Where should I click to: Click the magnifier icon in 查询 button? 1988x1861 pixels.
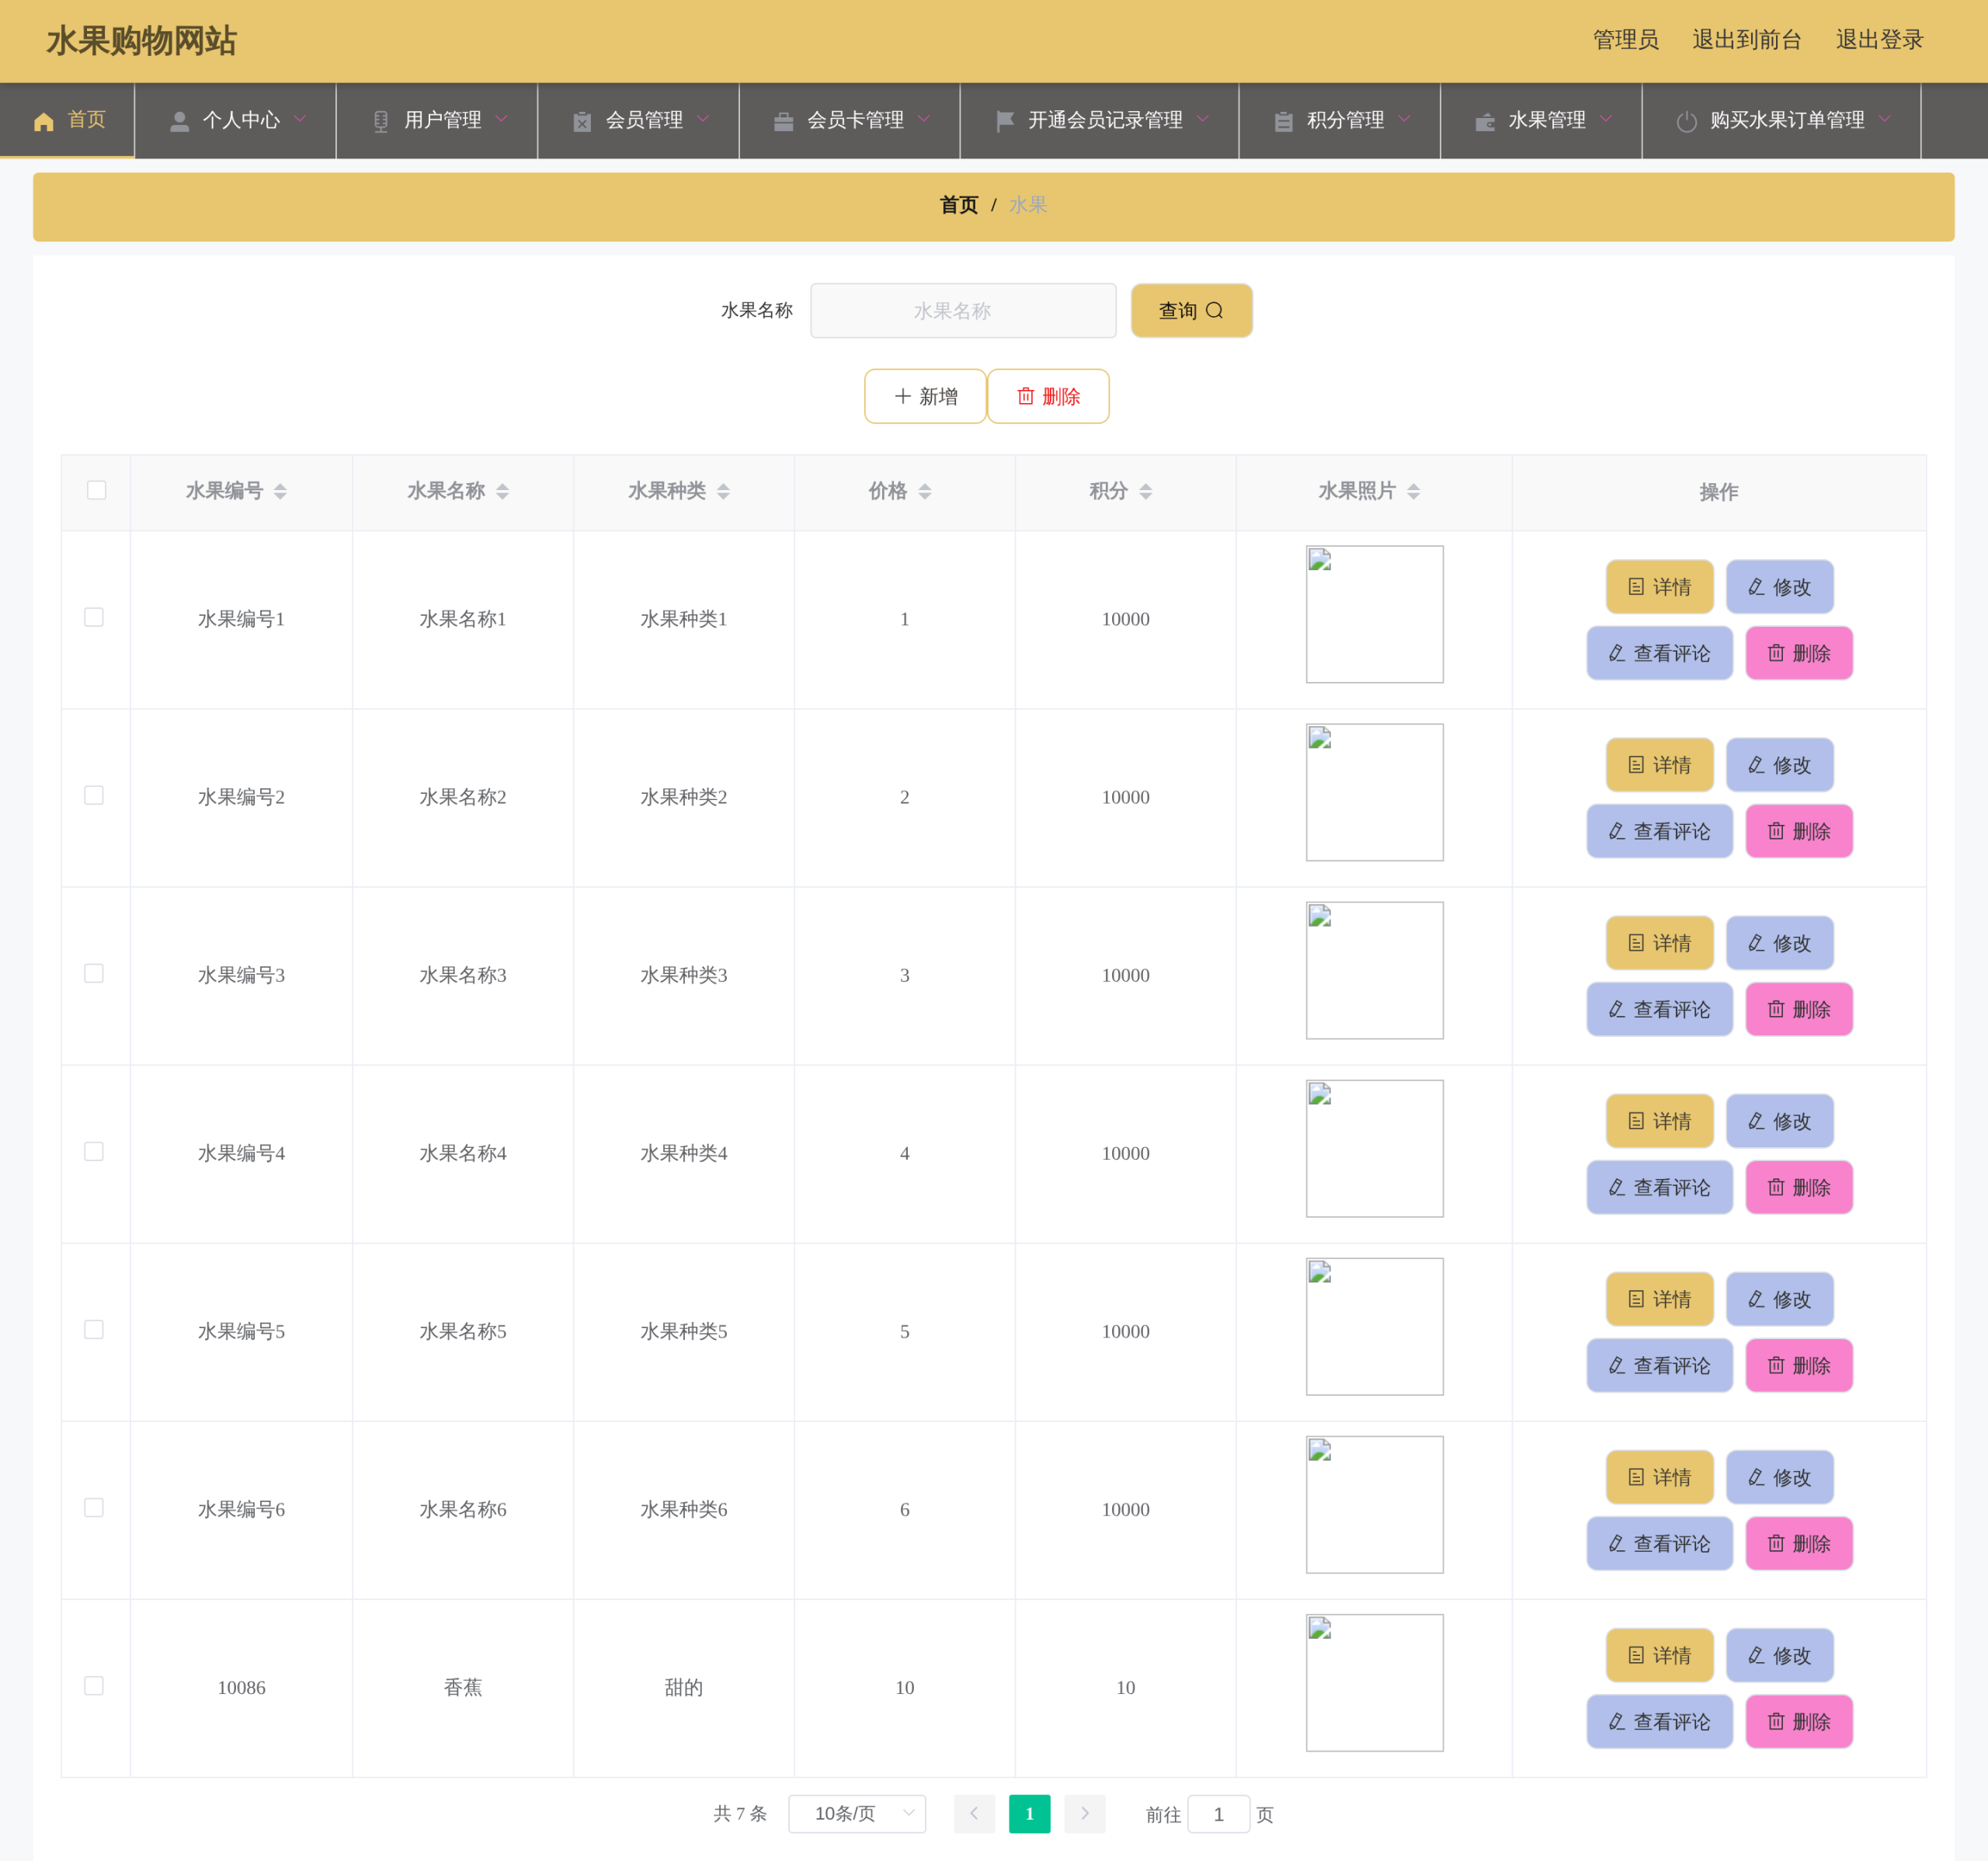click(1215, 311)
